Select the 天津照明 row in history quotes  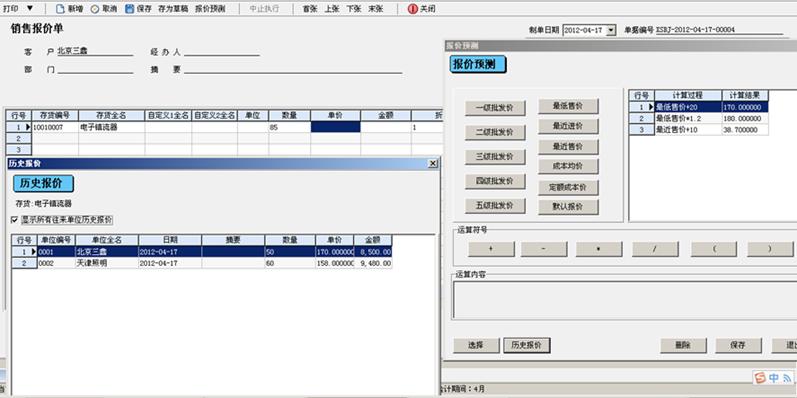[201, 263]
